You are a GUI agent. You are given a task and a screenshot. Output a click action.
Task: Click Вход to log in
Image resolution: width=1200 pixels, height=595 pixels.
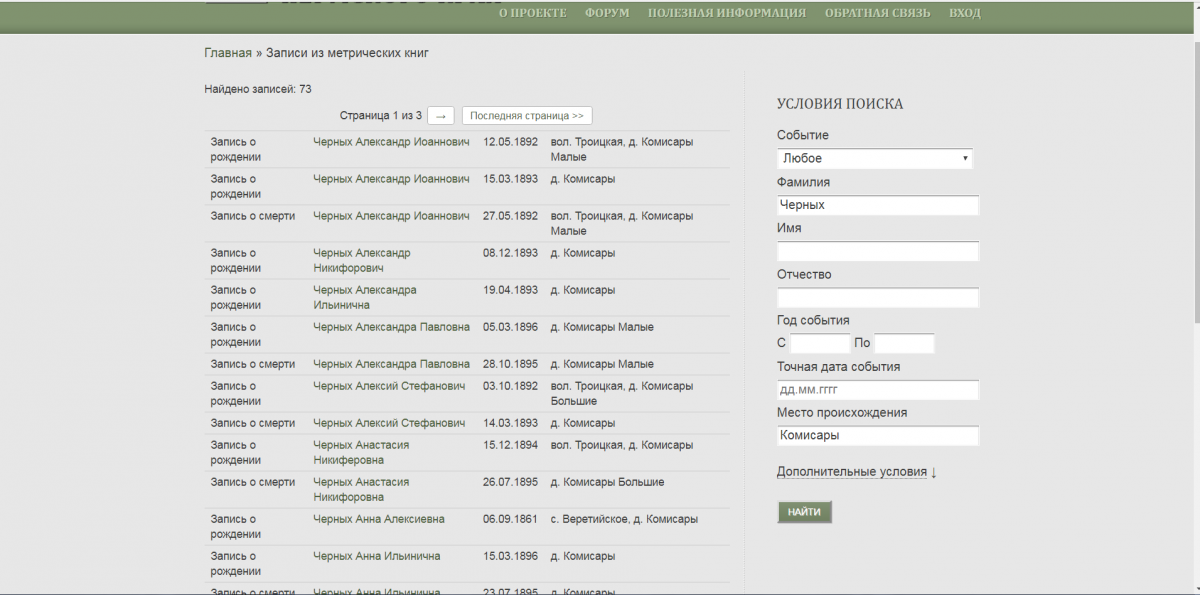[x=964, y=13]
